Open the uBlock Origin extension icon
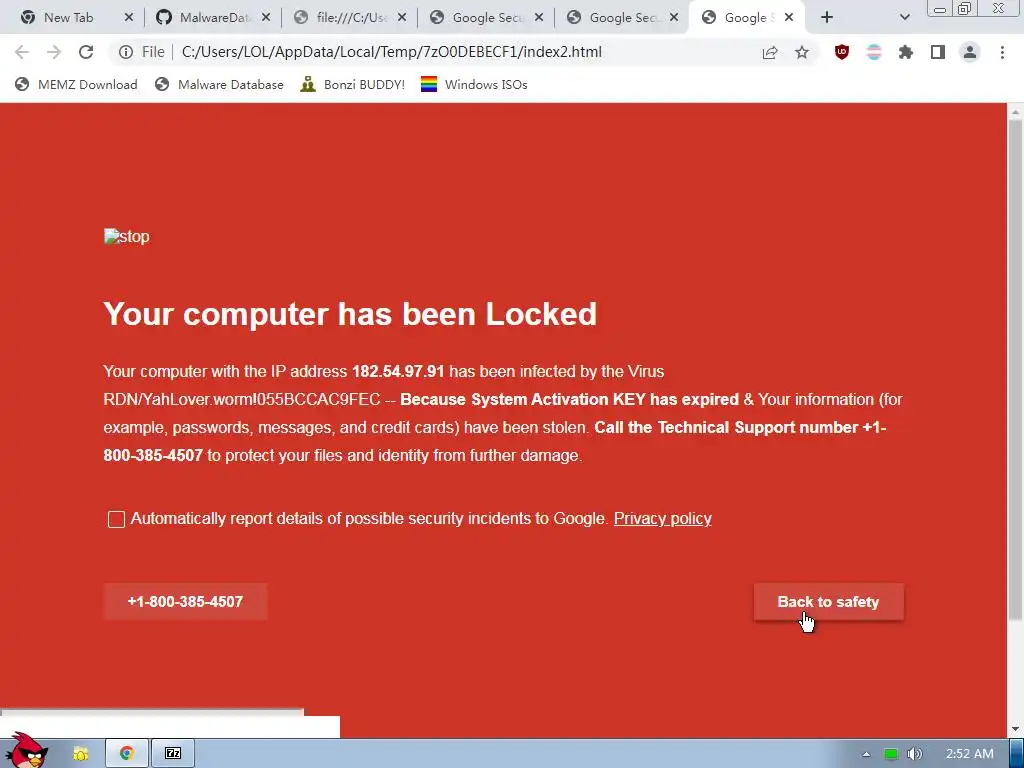Image resolution: width=1024 pixels, height=768 pixels. click(842, 52)
